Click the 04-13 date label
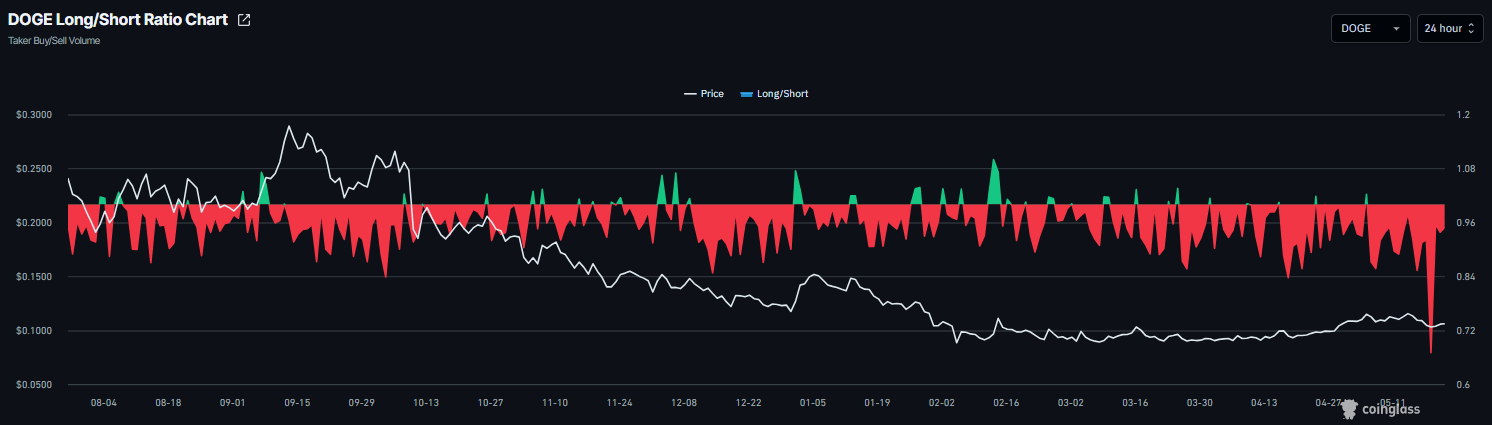This screenshot has height=425, width=1492. [1264, 403]
